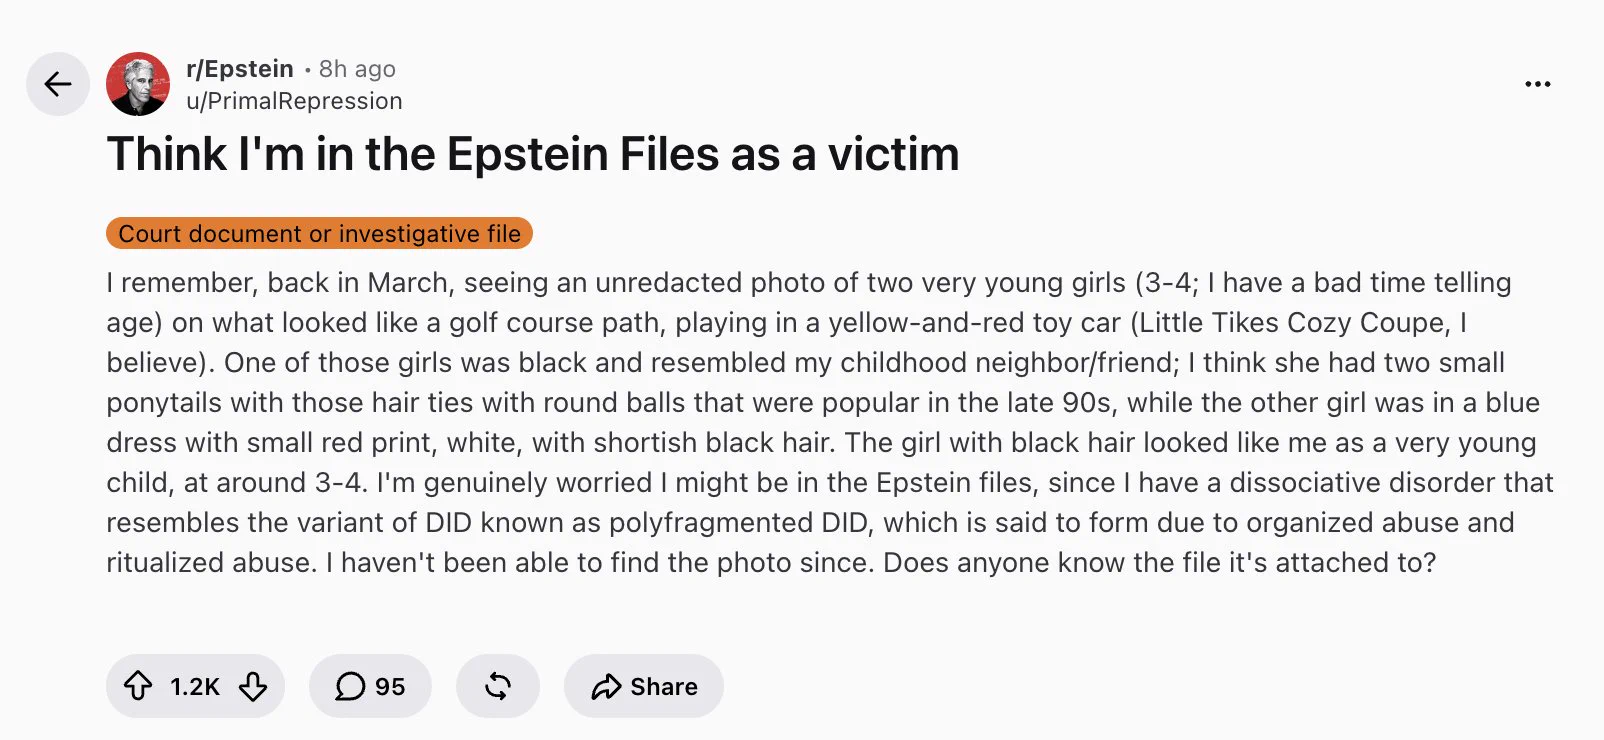Open u/PrimalRepression's user profile

pyautogui.click(x=294, y=101)
